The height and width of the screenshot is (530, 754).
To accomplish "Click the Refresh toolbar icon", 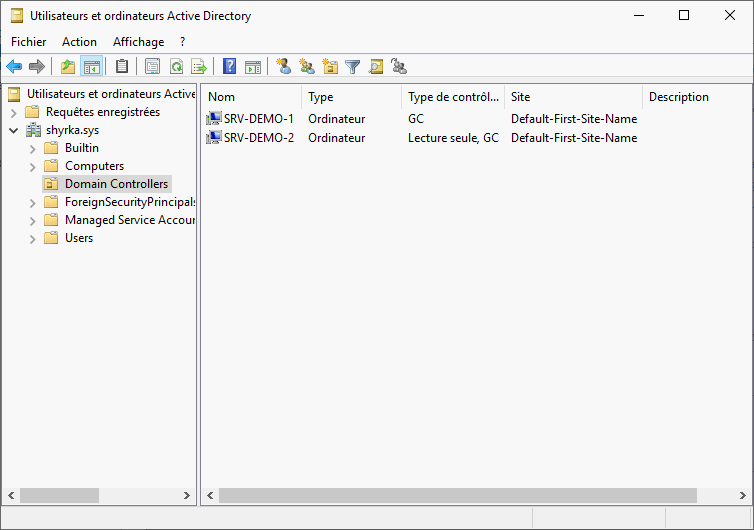I will point(176,67).
